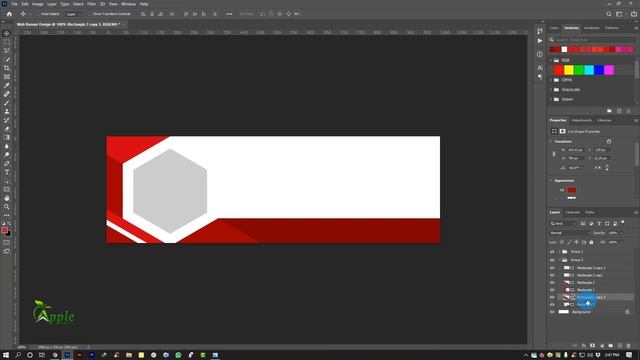The width and height of the screenshot is (640, 360).
Task: Pick the yellow RGB swatch
Action: pos(569,70)
